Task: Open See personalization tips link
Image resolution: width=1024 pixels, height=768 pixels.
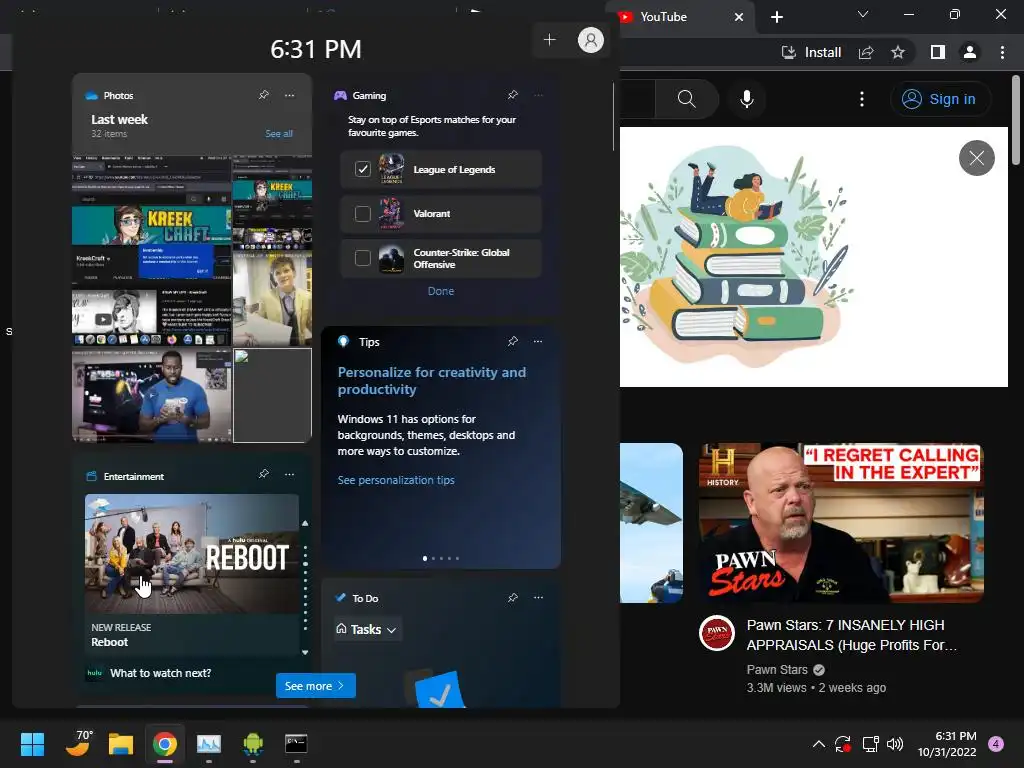Action: pos(396,480)
